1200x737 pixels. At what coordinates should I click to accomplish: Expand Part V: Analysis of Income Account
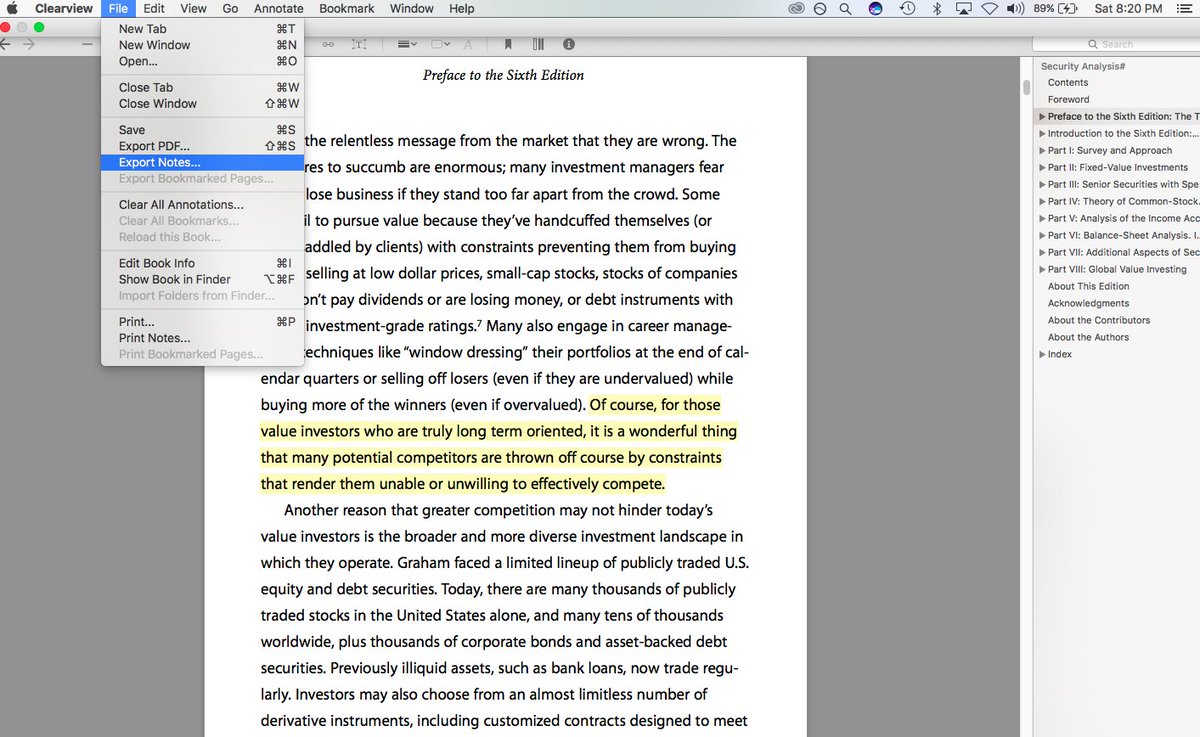click(x=1043, y=218)
